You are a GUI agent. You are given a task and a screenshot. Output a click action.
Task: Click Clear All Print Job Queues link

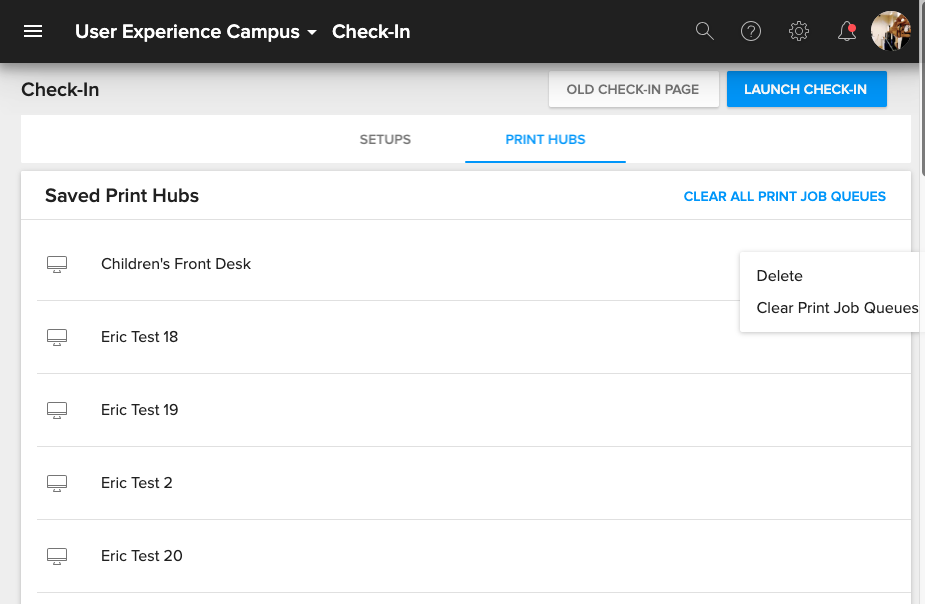click(785, 196)
